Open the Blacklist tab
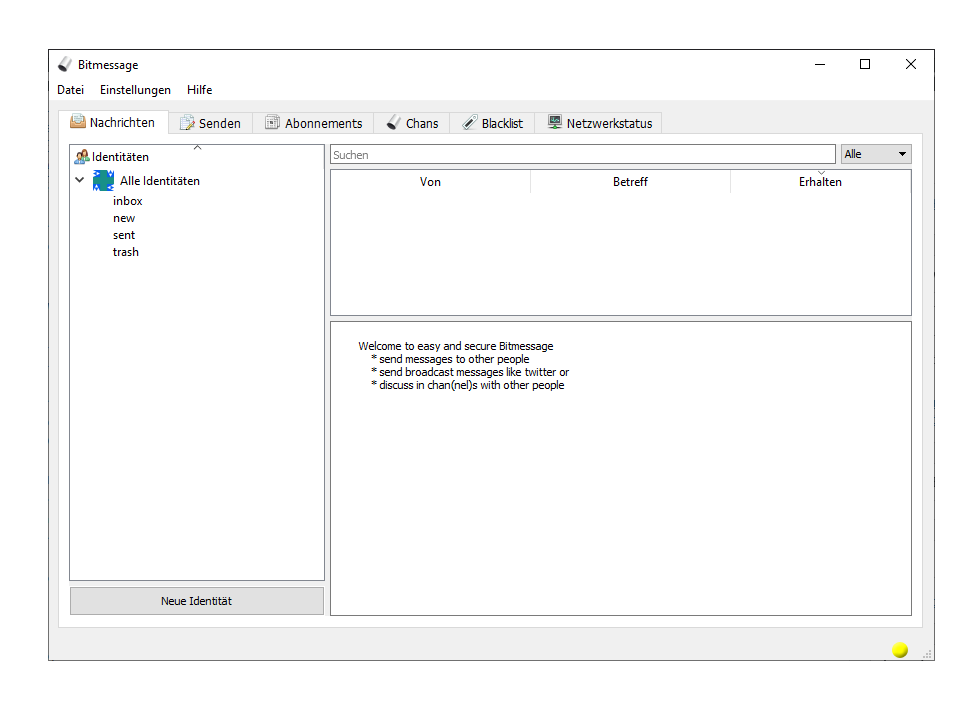Viewport: 978px width, 713px height. click(492, 124)
